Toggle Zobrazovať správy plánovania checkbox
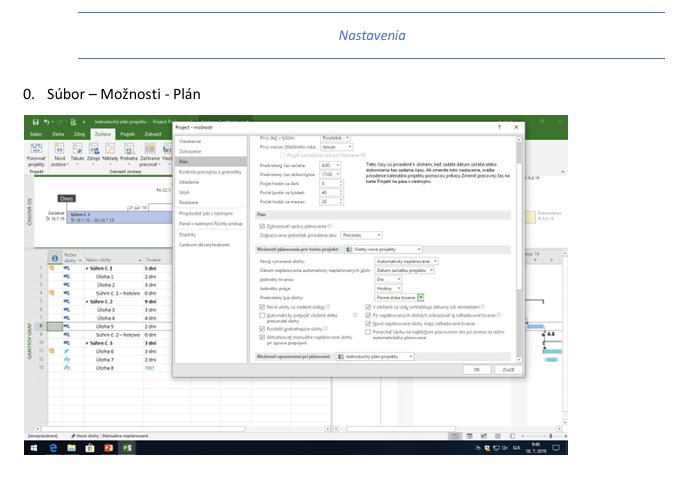 point(262,226)
